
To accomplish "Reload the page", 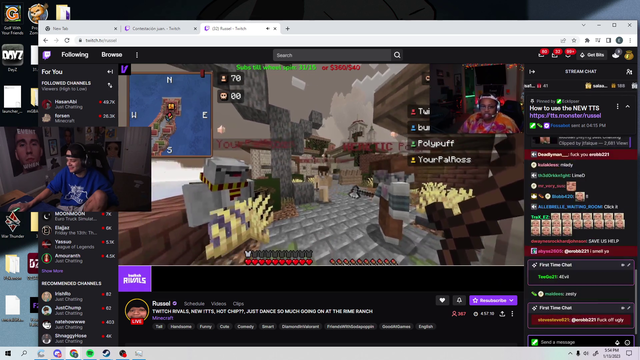I will 67,40.
